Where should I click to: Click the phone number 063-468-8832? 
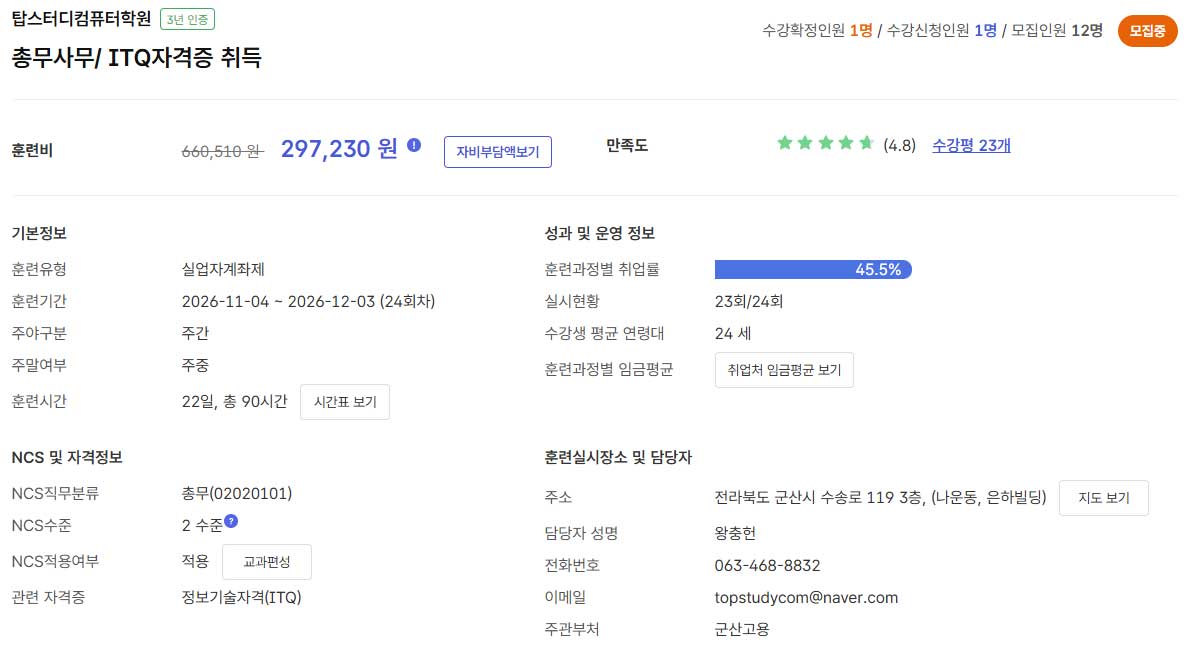tap(767, 566)
